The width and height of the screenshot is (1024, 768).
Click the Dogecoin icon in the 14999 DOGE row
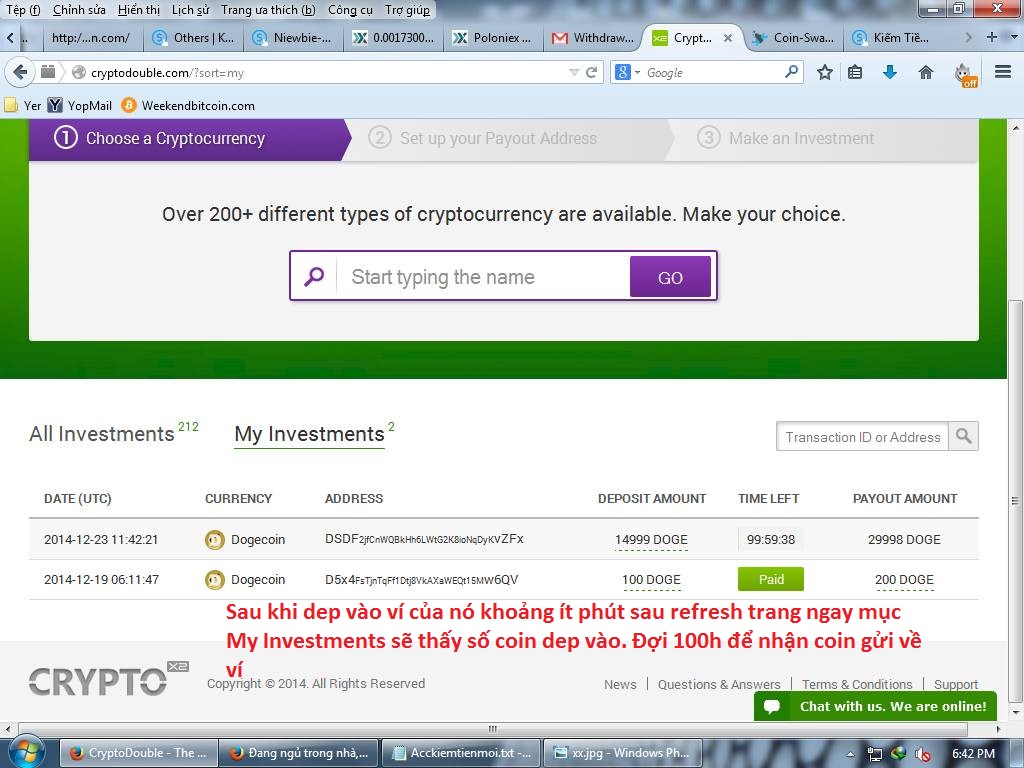point(214,540)
